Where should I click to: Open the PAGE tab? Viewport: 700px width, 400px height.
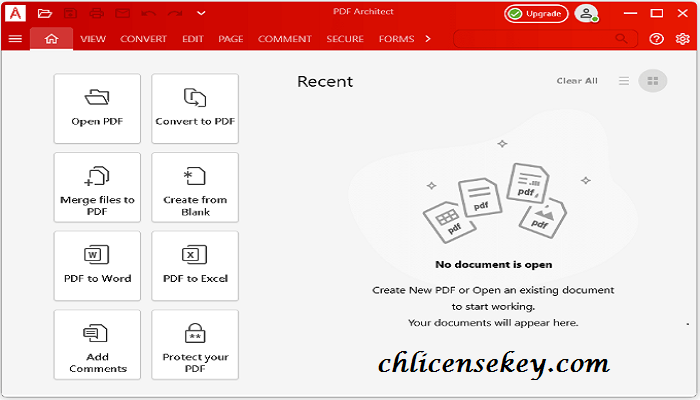pos(231,39)
